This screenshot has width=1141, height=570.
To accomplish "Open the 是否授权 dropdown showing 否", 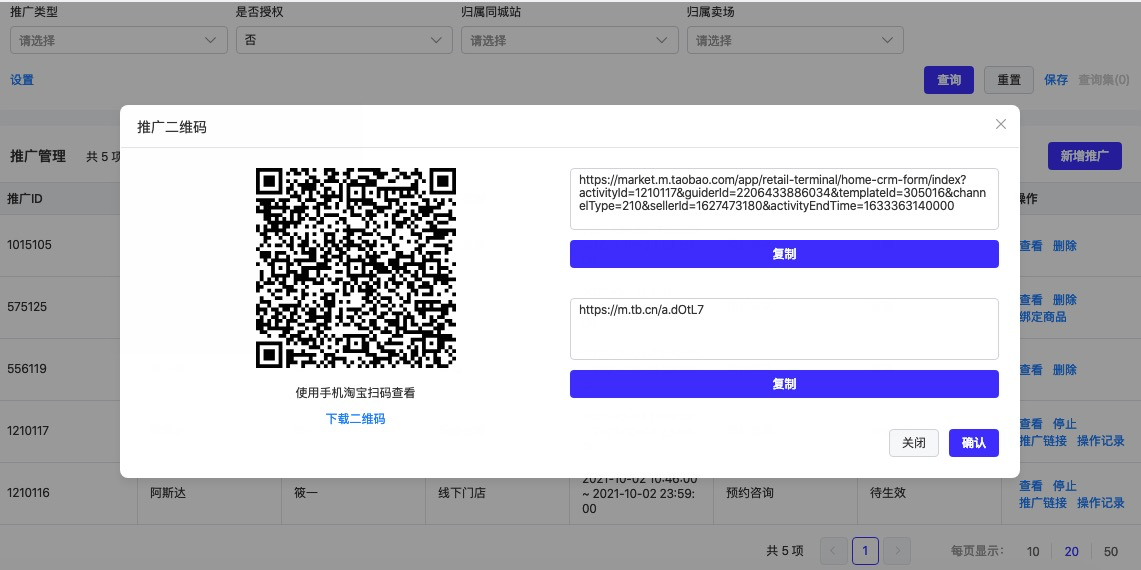I will point(344,40).
